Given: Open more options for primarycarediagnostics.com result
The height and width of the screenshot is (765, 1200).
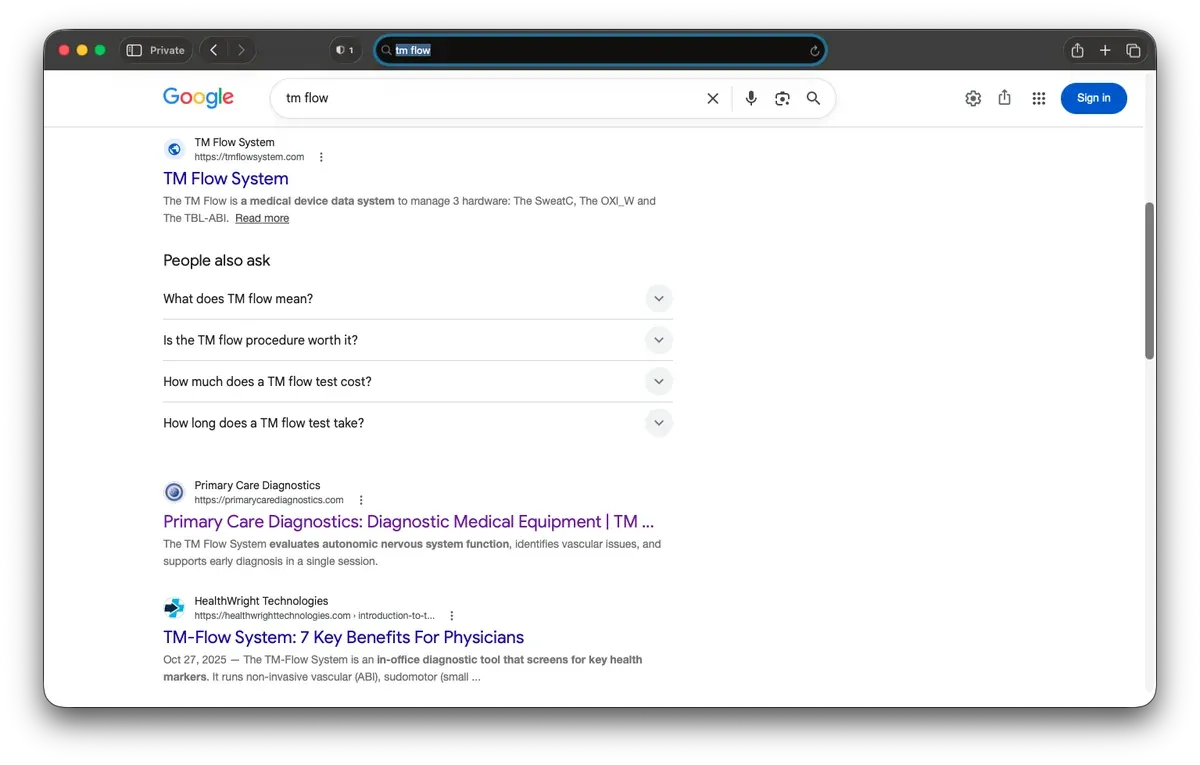Looking at the screenshot, I should point(361,500).
